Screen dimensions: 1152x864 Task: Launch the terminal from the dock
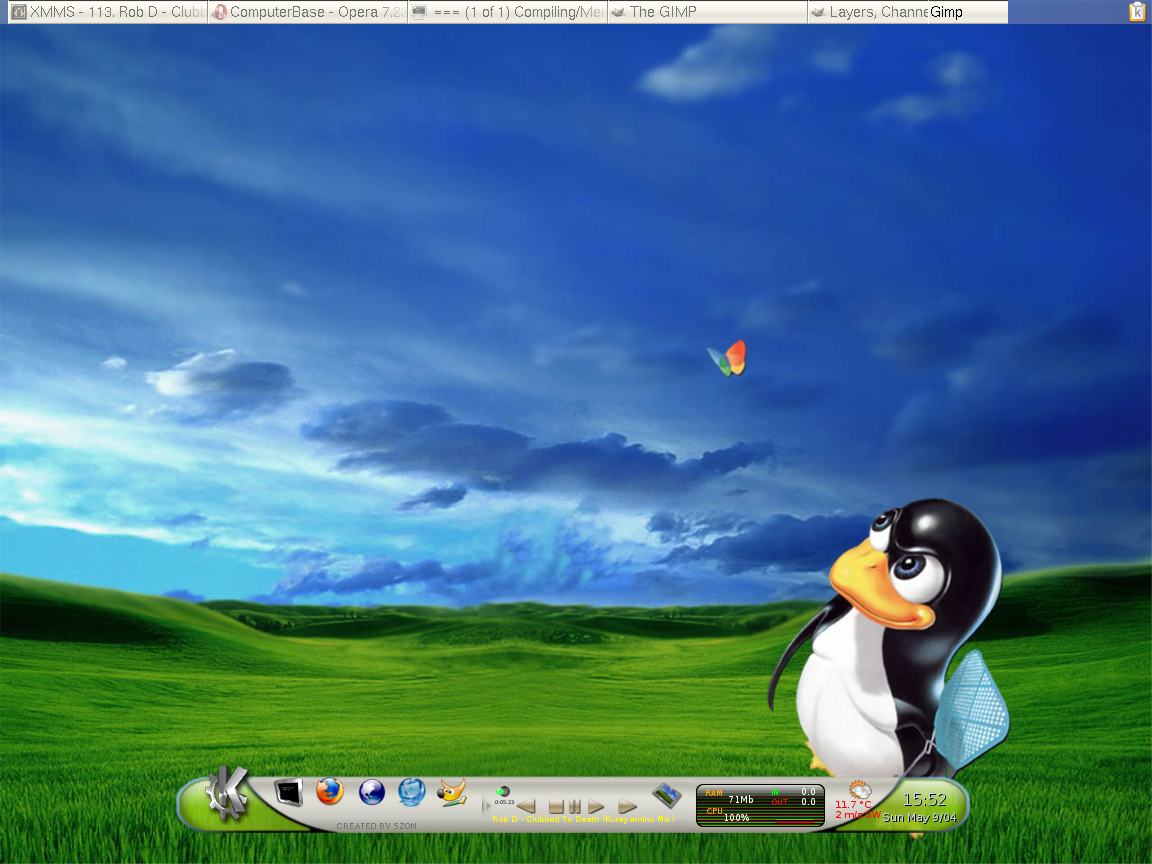click(x=288, y=792)
